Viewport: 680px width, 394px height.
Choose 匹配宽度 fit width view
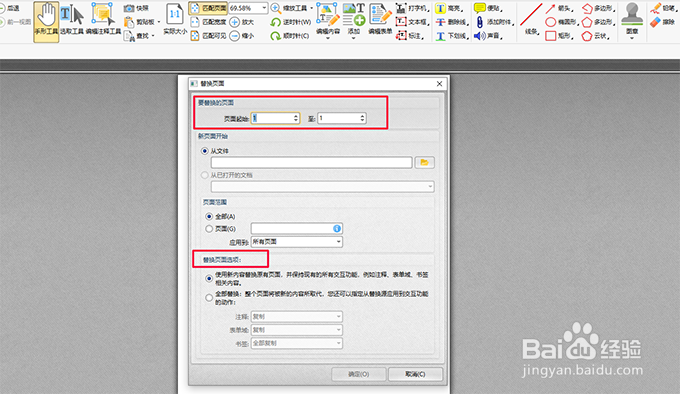coord(209,22)
